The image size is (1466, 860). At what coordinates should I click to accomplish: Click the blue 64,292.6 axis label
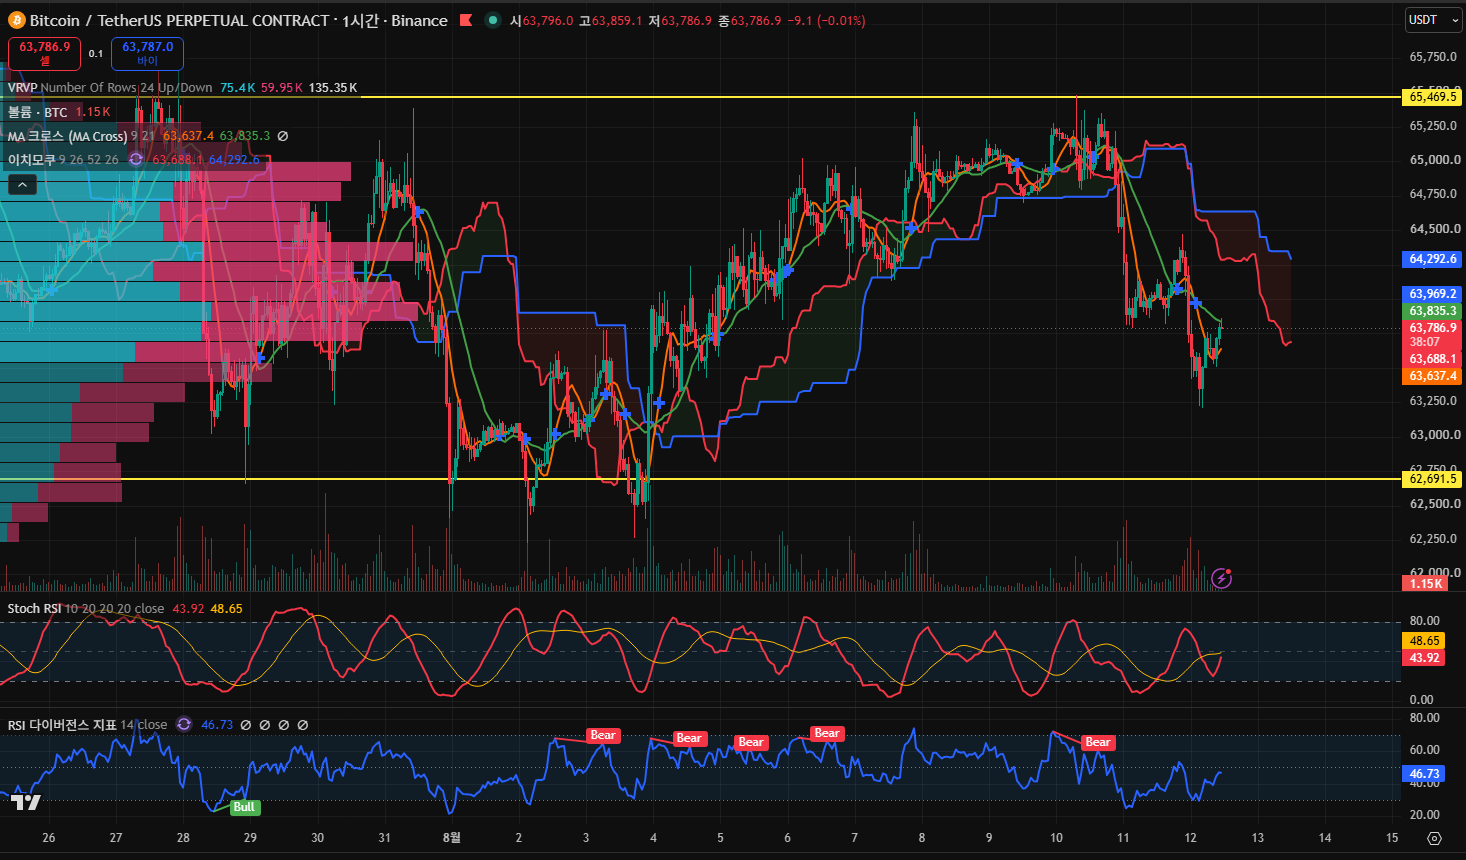pos(1433,259)
